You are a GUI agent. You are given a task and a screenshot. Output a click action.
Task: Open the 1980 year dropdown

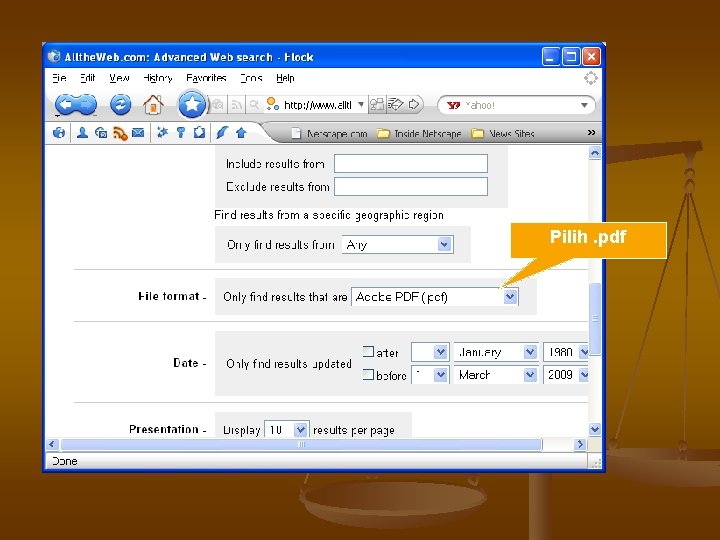(x=566, y=352)
